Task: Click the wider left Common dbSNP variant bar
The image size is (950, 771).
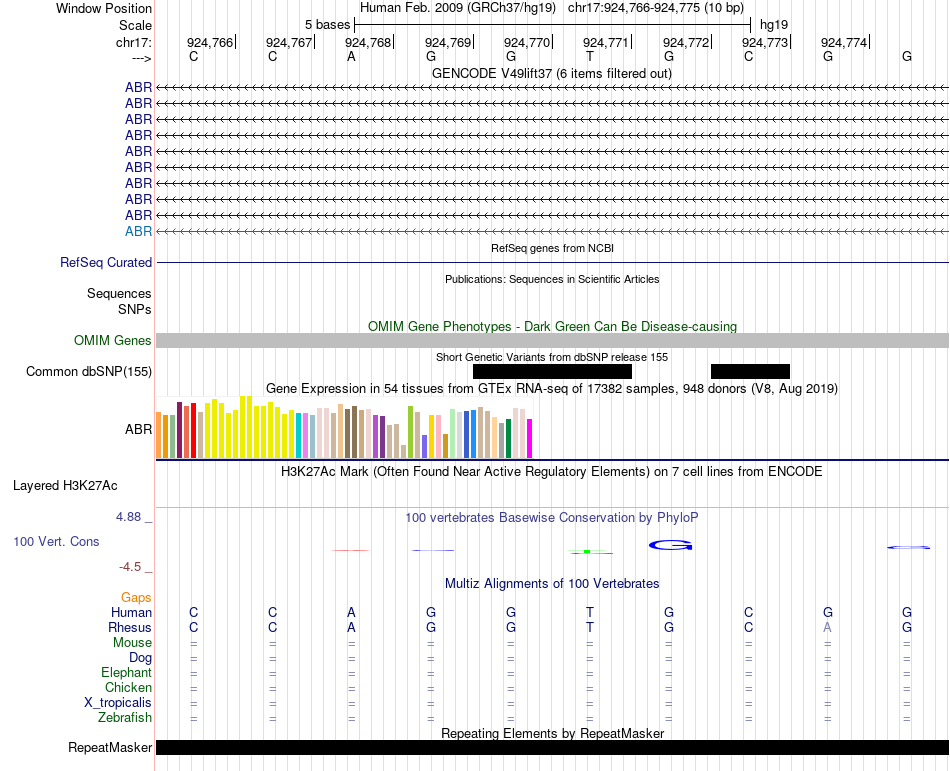Action: [x=552, y=371]
